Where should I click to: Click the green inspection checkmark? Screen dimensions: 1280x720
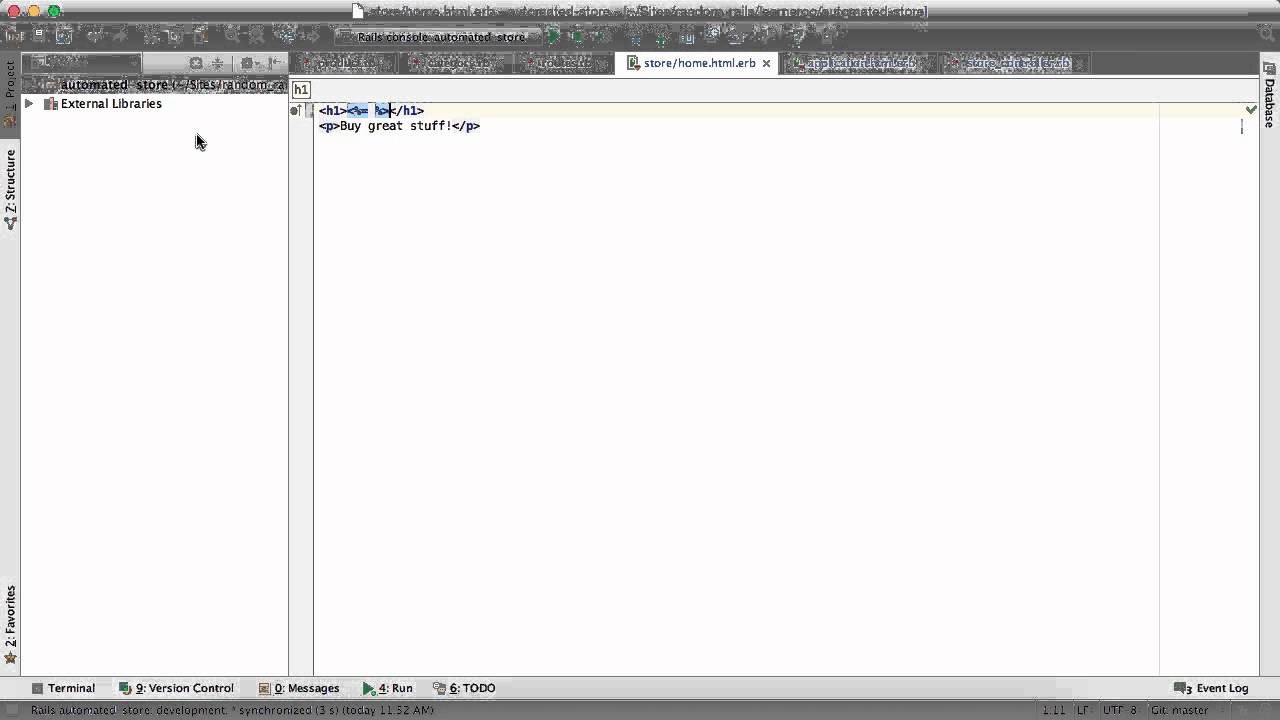(x=1251, y=109)
